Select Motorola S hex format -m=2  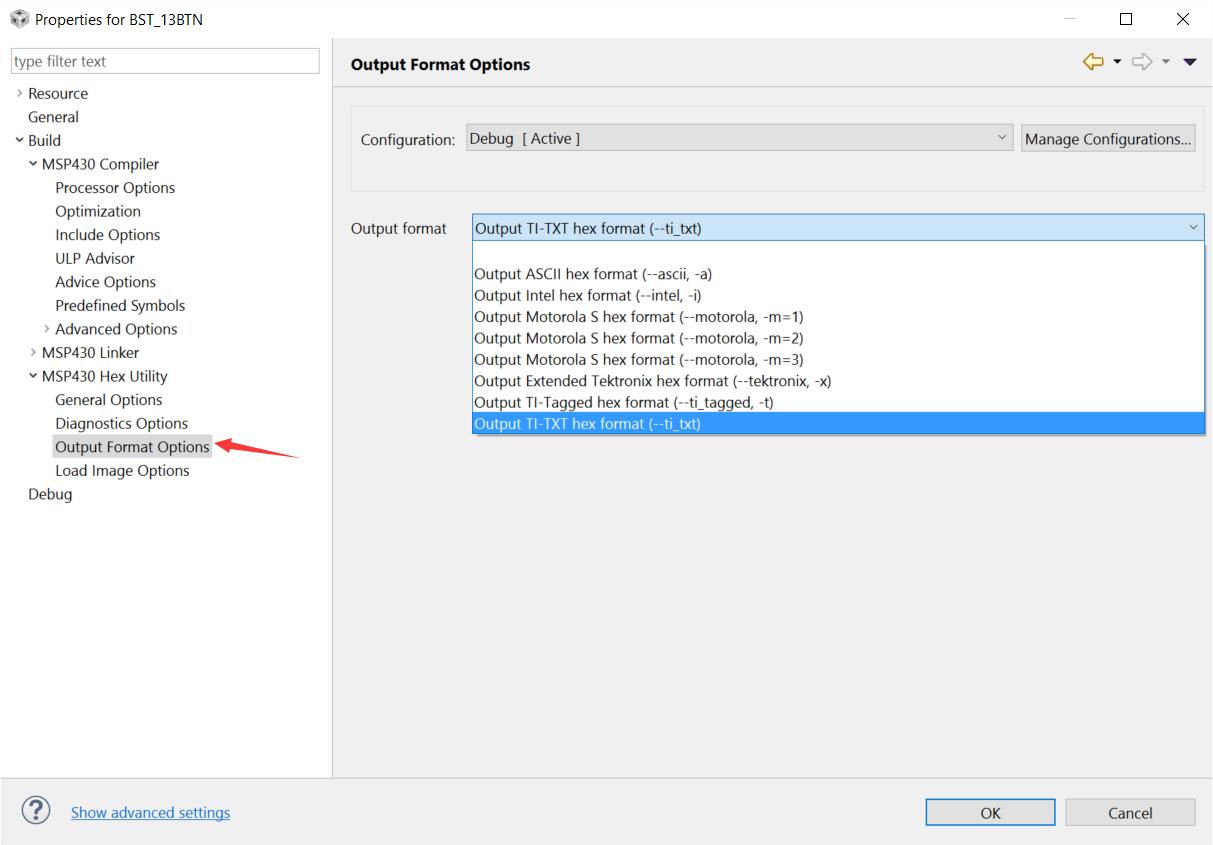tap(638, 338)
